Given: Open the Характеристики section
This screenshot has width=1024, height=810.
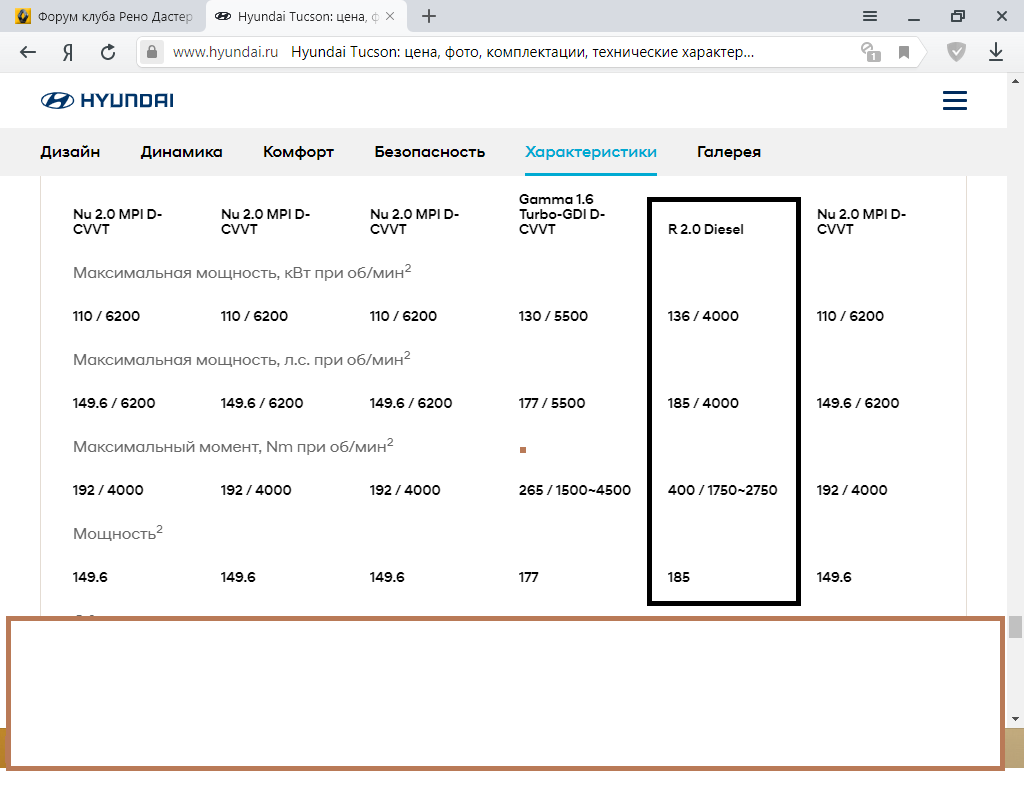Looking at the screenshot, I should point(591,152).
